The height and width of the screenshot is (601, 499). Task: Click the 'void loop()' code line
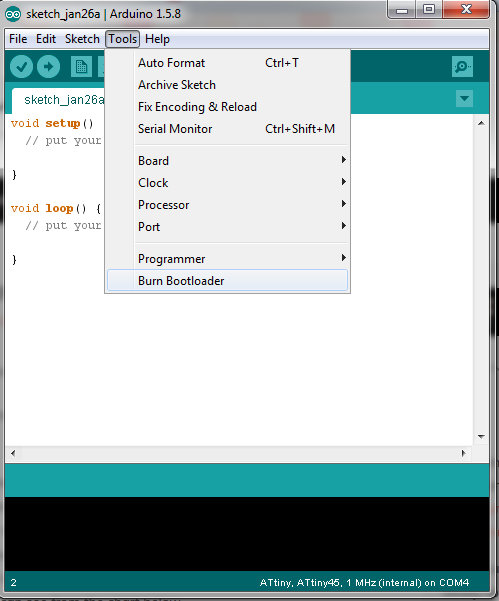56,209
